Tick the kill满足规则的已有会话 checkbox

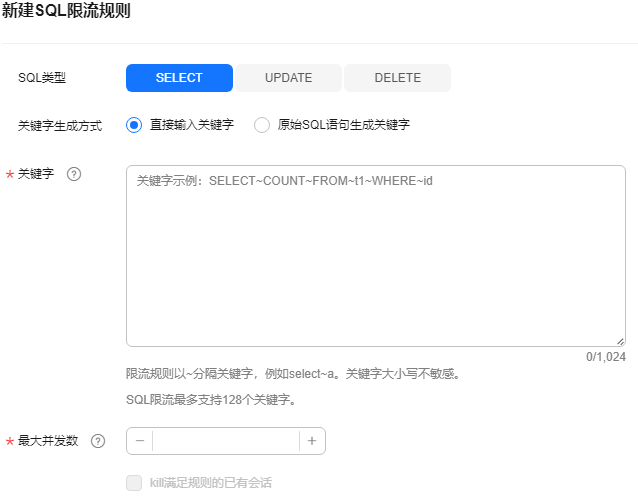pyautogui.click(x=134, y=483)
